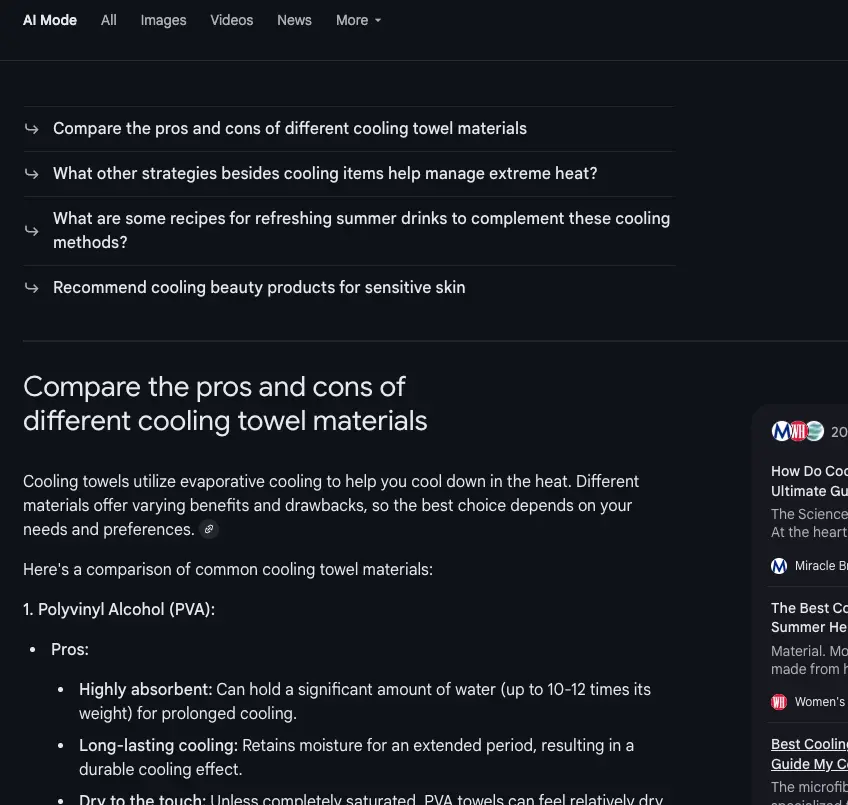Click the stacked source favicons cluster

(x=798, y=431)
